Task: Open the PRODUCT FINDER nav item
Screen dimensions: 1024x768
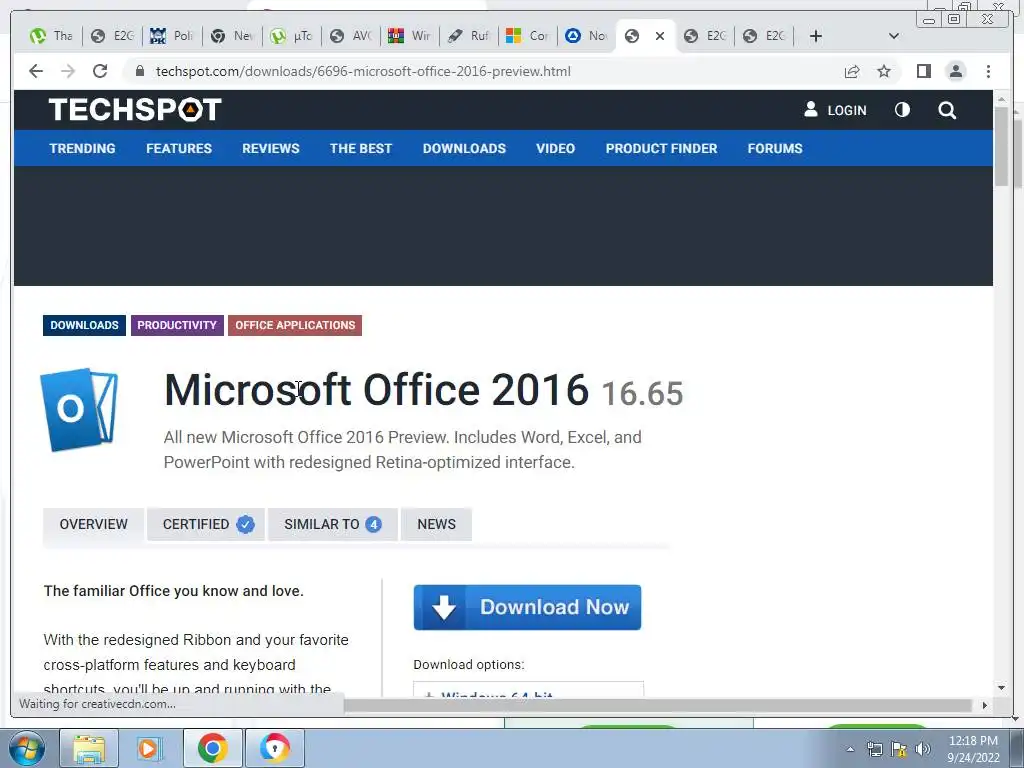Action: 662,148
